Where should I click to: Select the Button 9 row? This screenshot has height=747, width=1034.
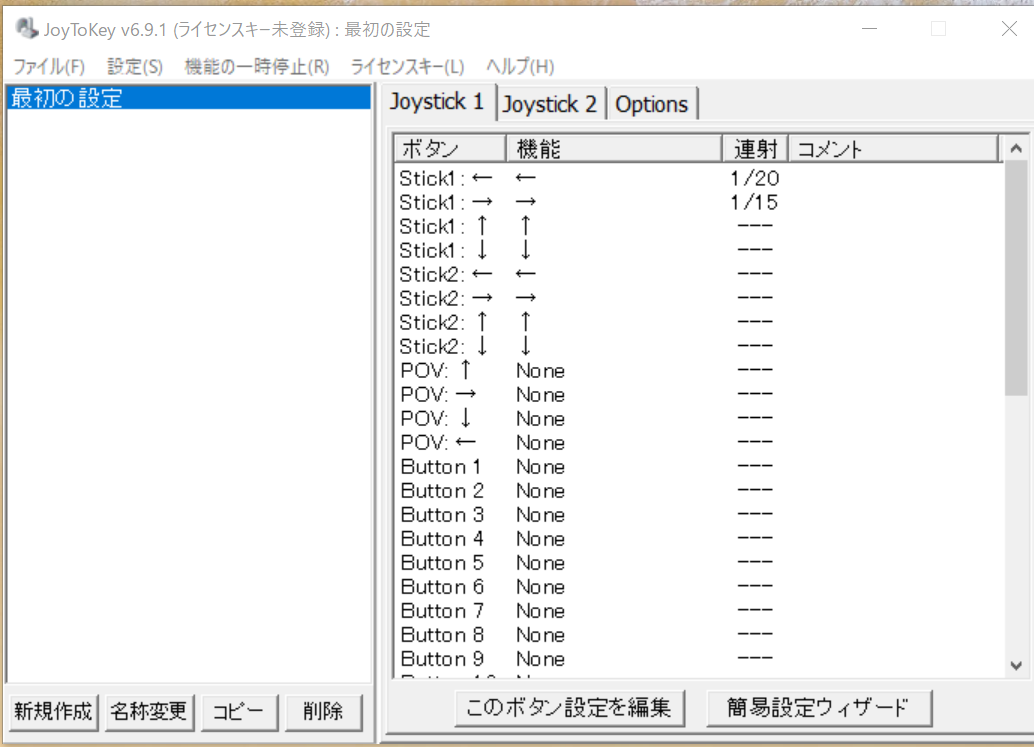[x=699, y=659]
